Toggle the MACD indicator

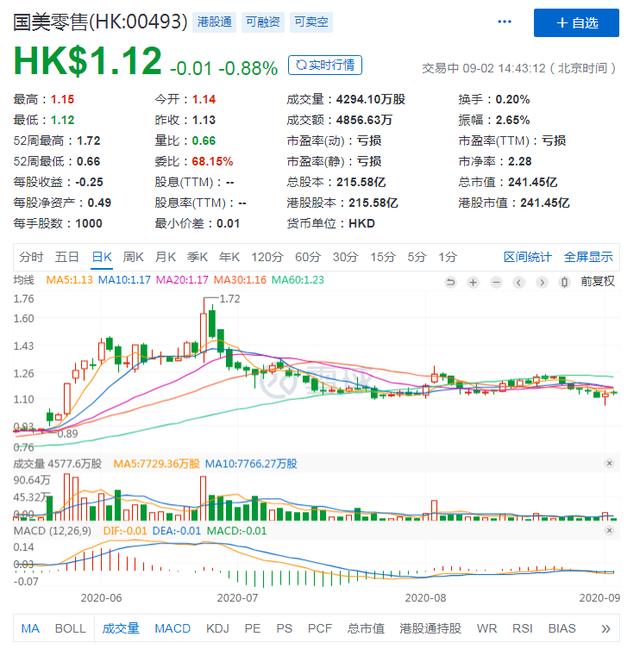click(x=173, y=629)
